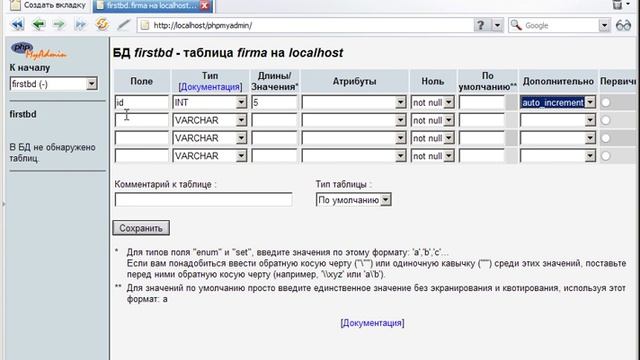Screen dimensions: 640x360
Task: Open the auto_increment extra dropdown
Action: (558, 102)
